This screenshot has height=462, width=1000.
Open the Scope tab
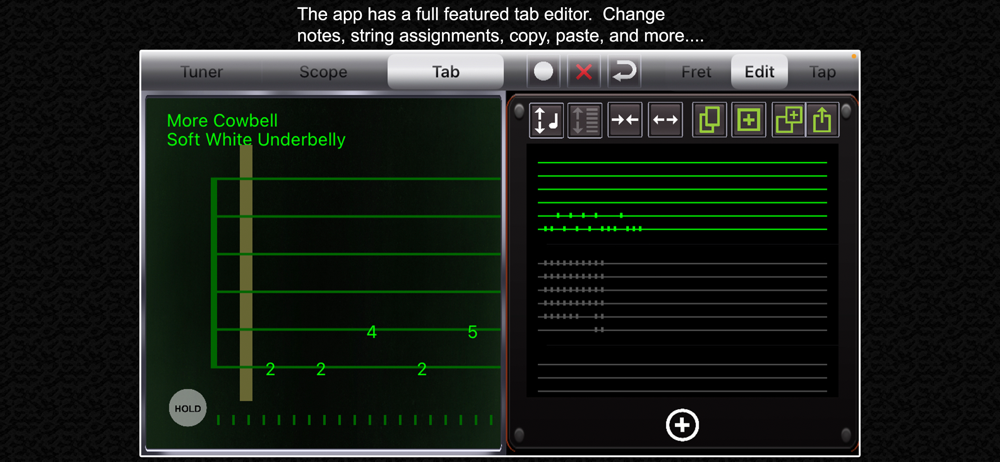click(323, 72)
